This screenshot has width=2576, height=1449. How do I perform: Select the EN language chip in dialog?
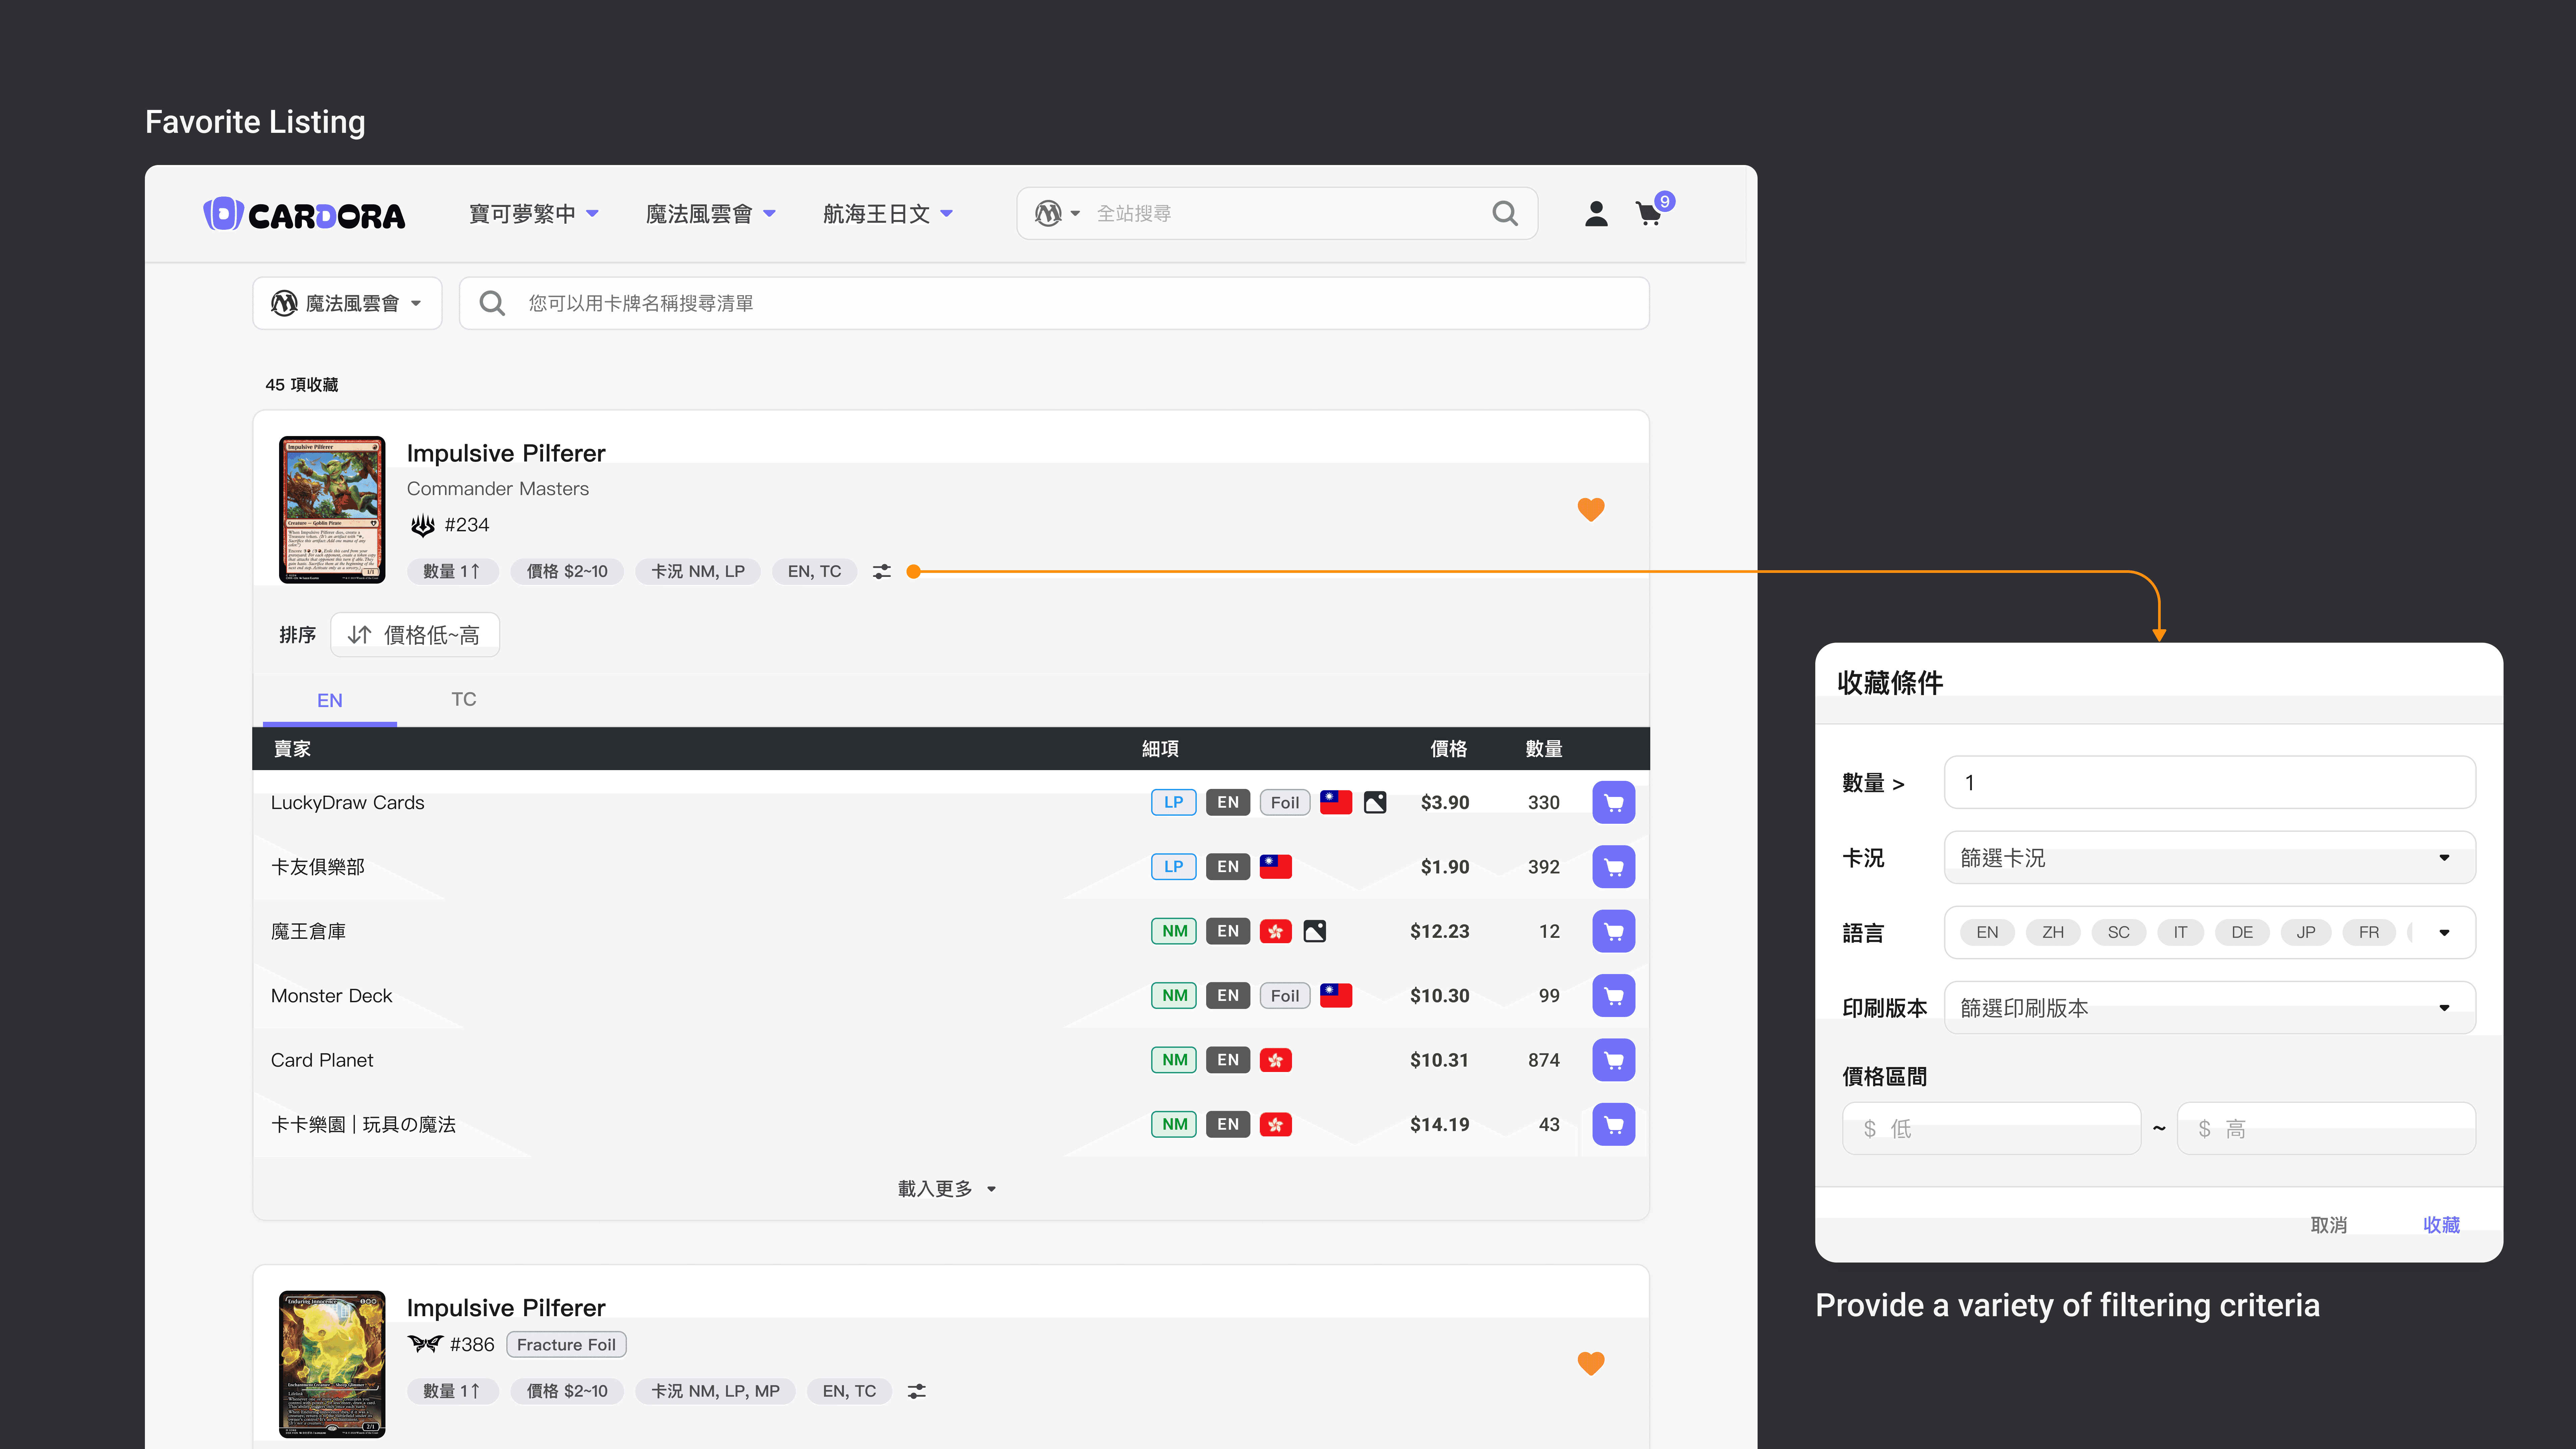point(1987,932)
